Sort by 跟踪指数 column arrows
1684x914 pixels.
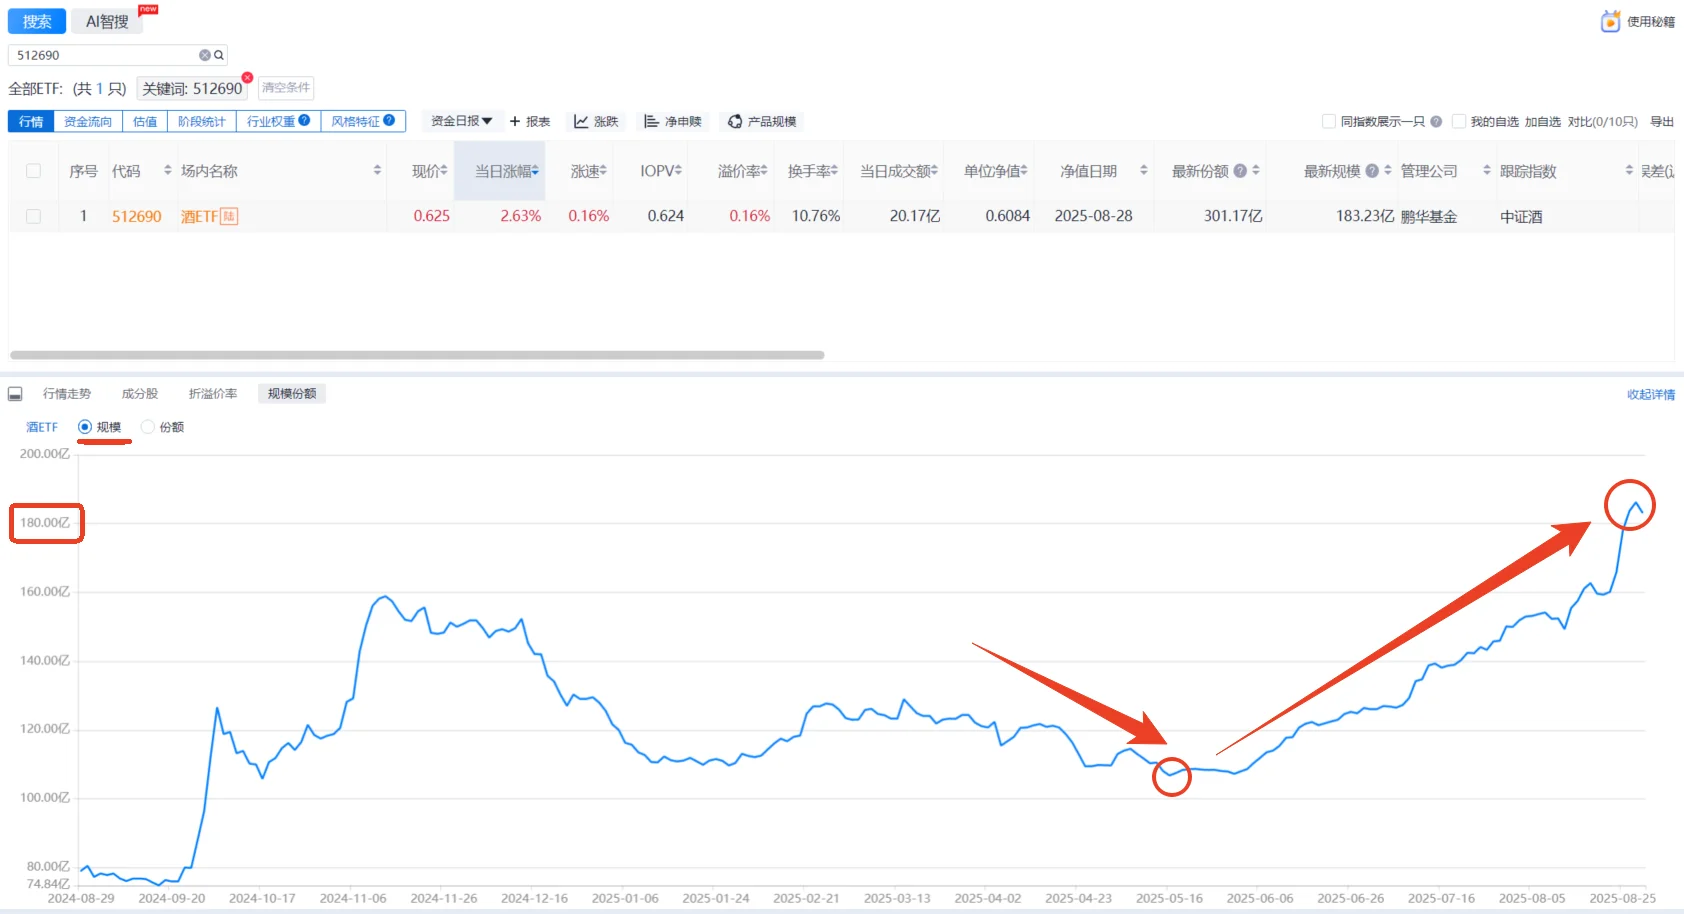pyautogui.click(x=1629, y=171)
